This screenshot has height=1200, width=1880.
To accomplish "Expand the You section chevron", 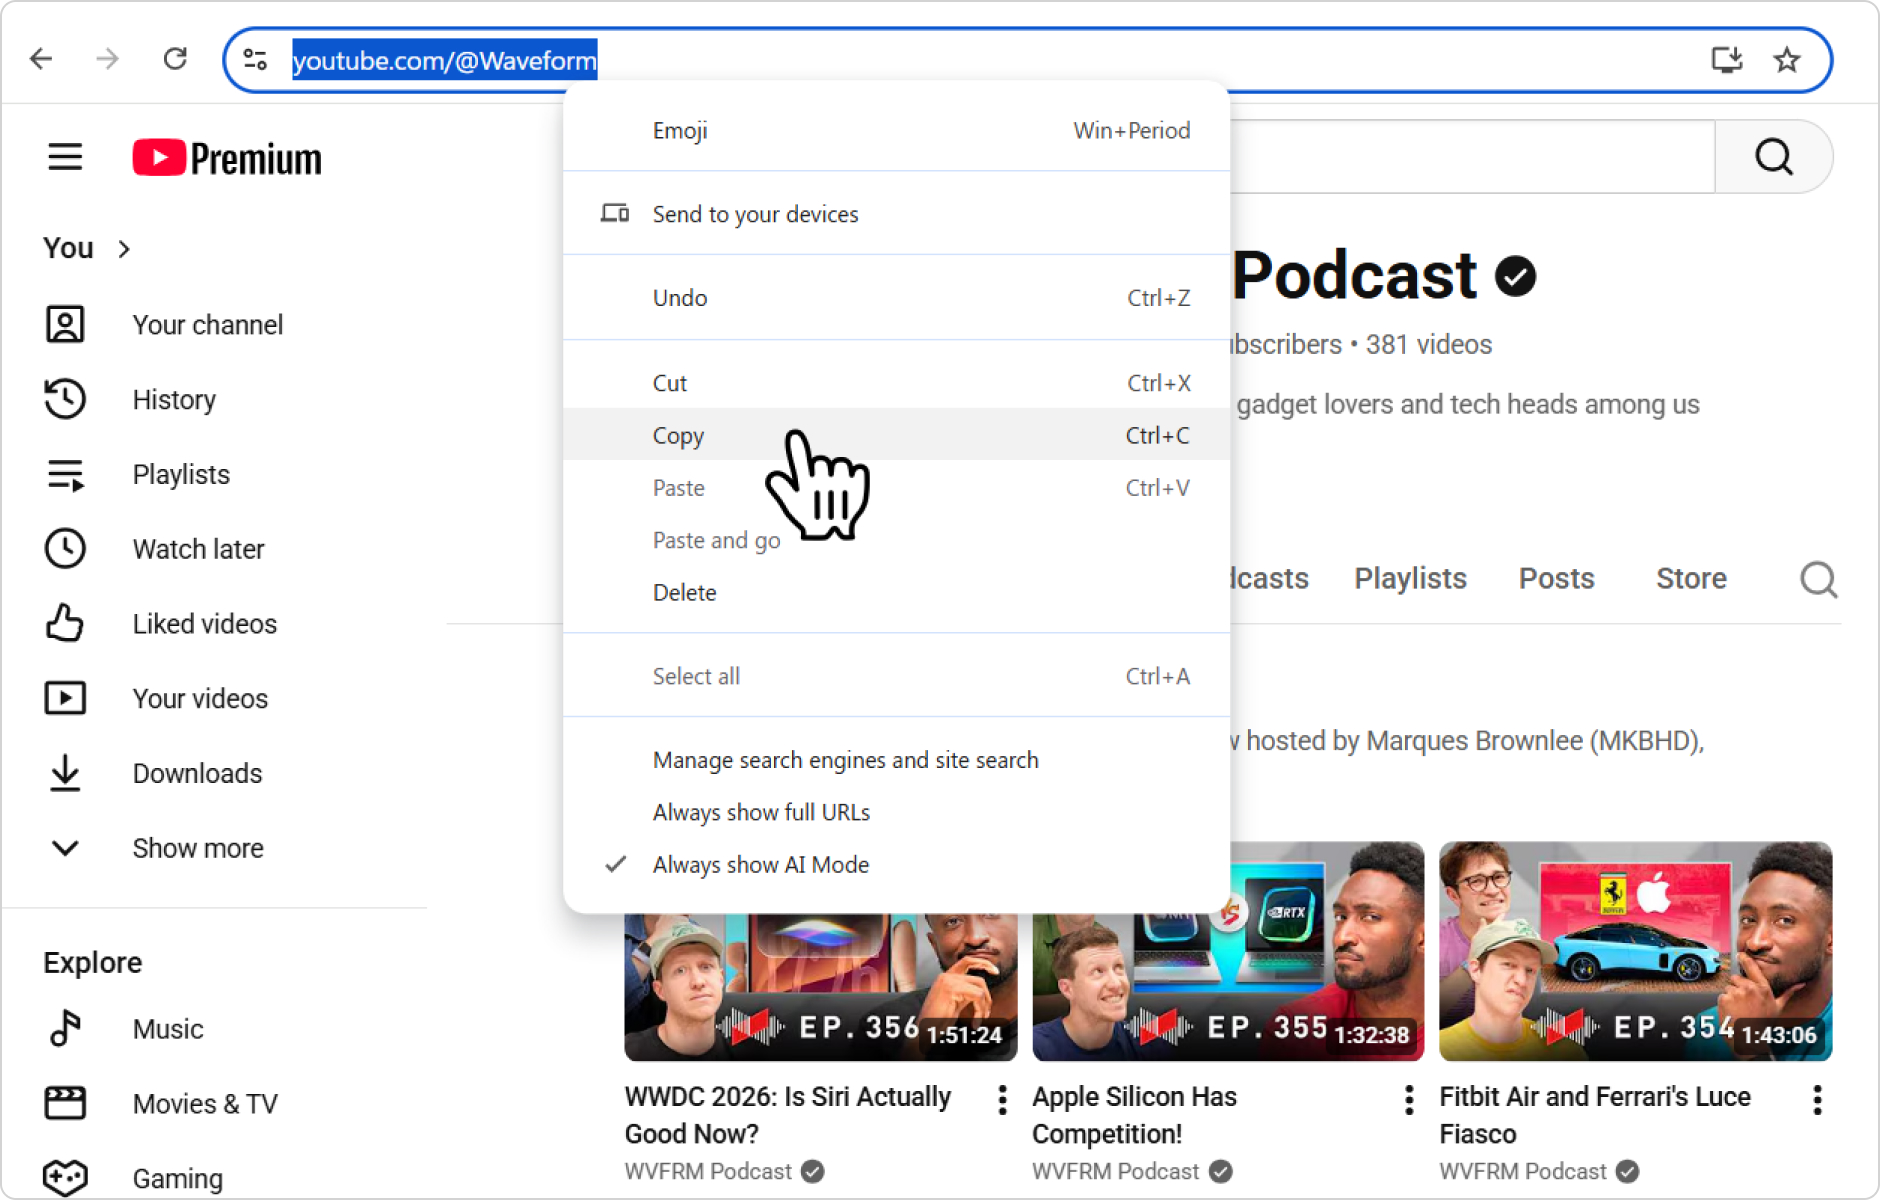I will (124, 249).
